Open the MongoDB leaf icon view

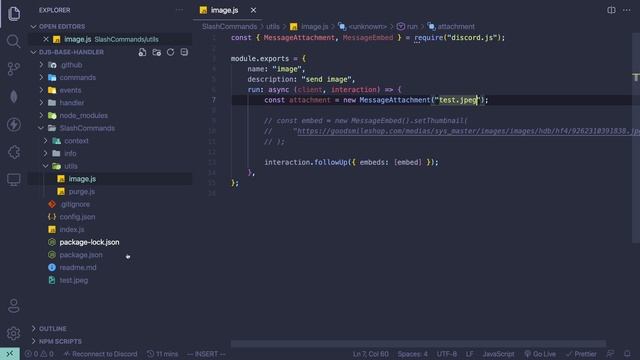(x=13, y=97)
